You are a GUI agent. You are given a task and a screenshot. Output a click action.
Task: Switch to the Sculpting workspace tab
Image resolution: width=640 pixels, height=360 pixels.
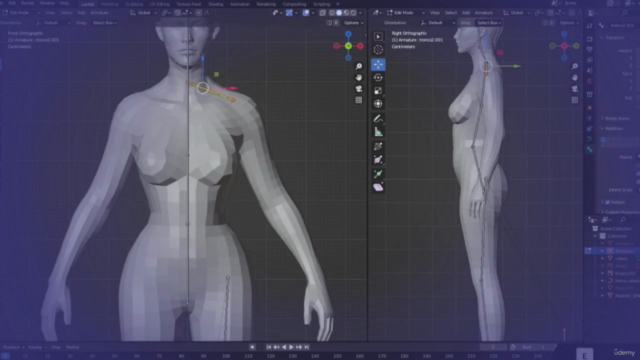pos(134,4)
